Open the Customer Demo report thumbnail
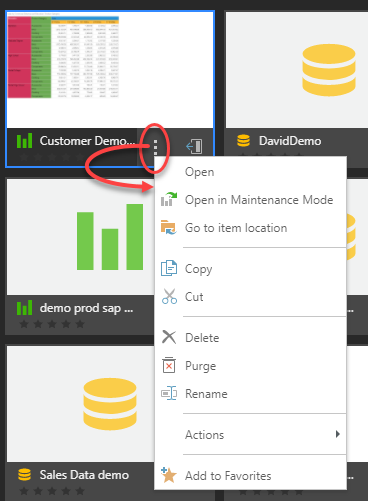 110,70
